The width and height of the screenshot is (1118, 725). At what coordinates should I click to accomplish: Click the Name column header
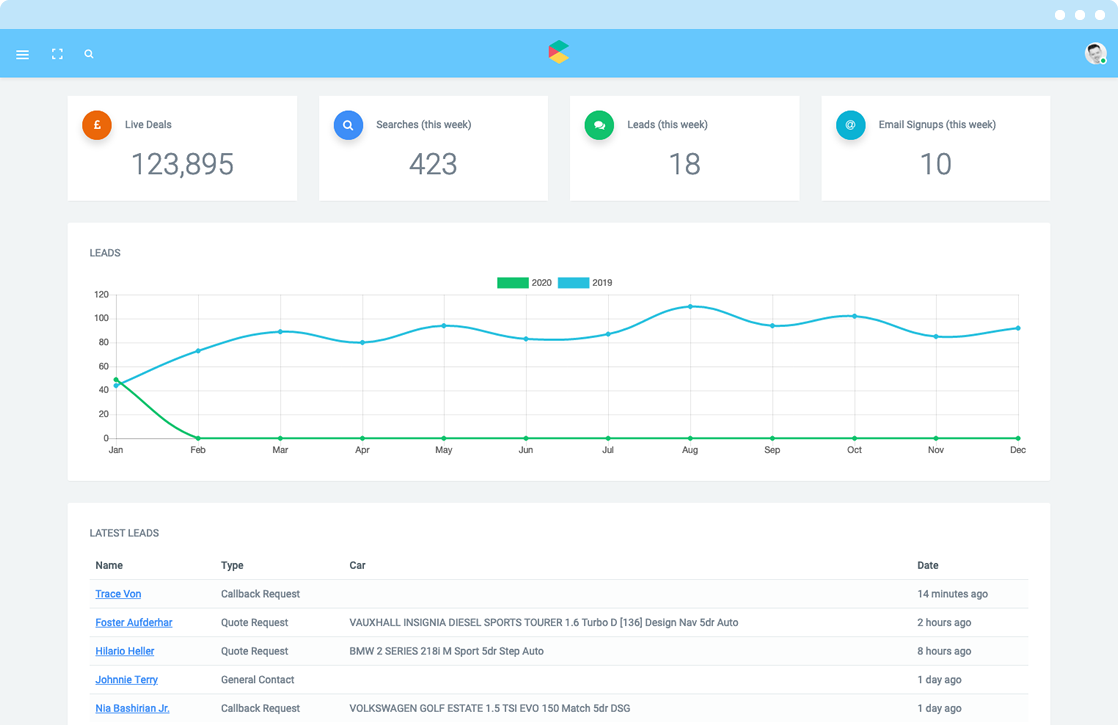coord(109,565)
